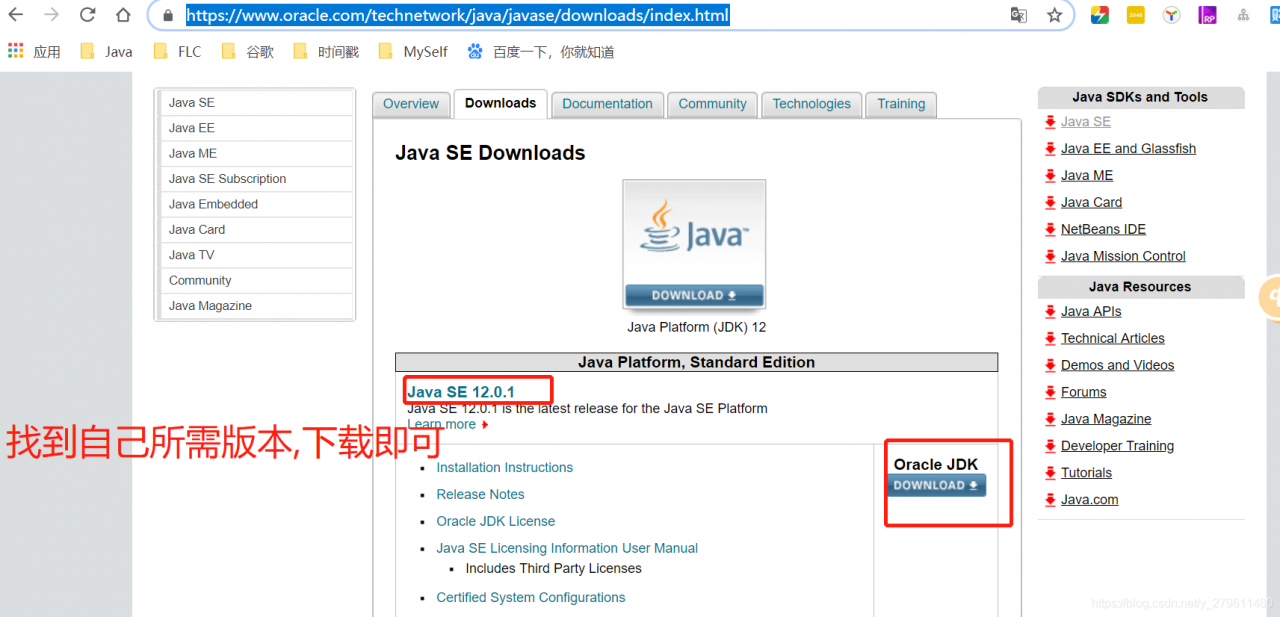Select the Downloads tab
This screenshot has height=617, width=1280.
coord(500,103)
